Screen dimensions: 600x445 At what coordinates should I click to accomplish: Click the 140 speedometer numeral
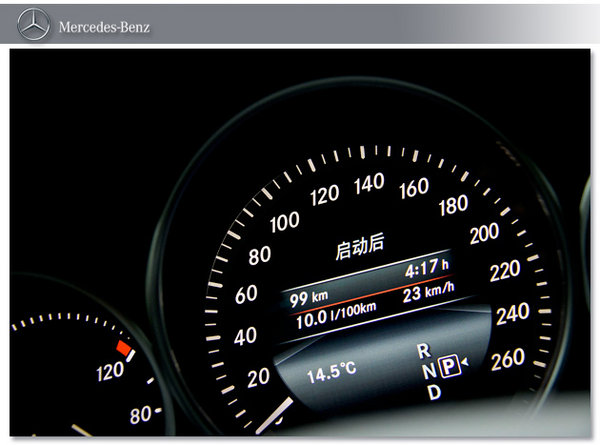(369, 183)
